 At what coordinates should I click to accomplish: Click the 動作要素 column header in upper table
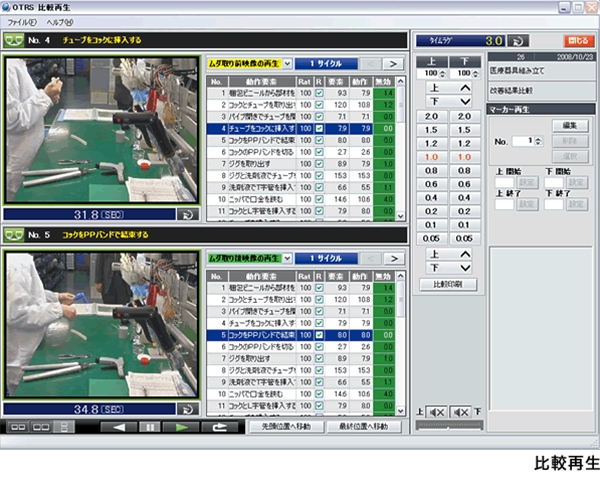(262, 82)
